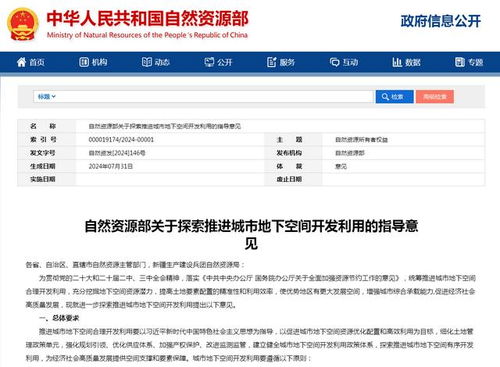Open the 数据 menu item
Image resolution: width=500 pixels, height=367 pixels.
pos(406,62)
